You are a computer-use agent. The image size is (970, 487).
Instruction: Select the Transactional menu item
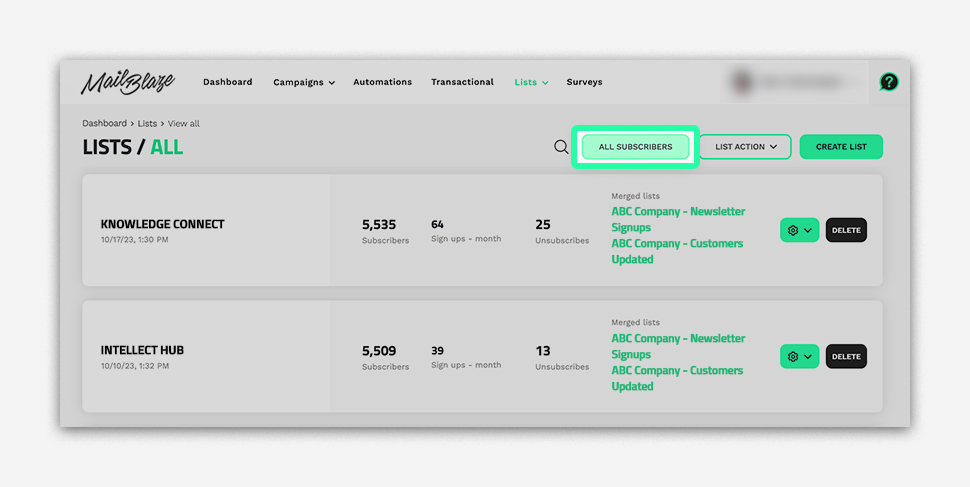[462, 82]
